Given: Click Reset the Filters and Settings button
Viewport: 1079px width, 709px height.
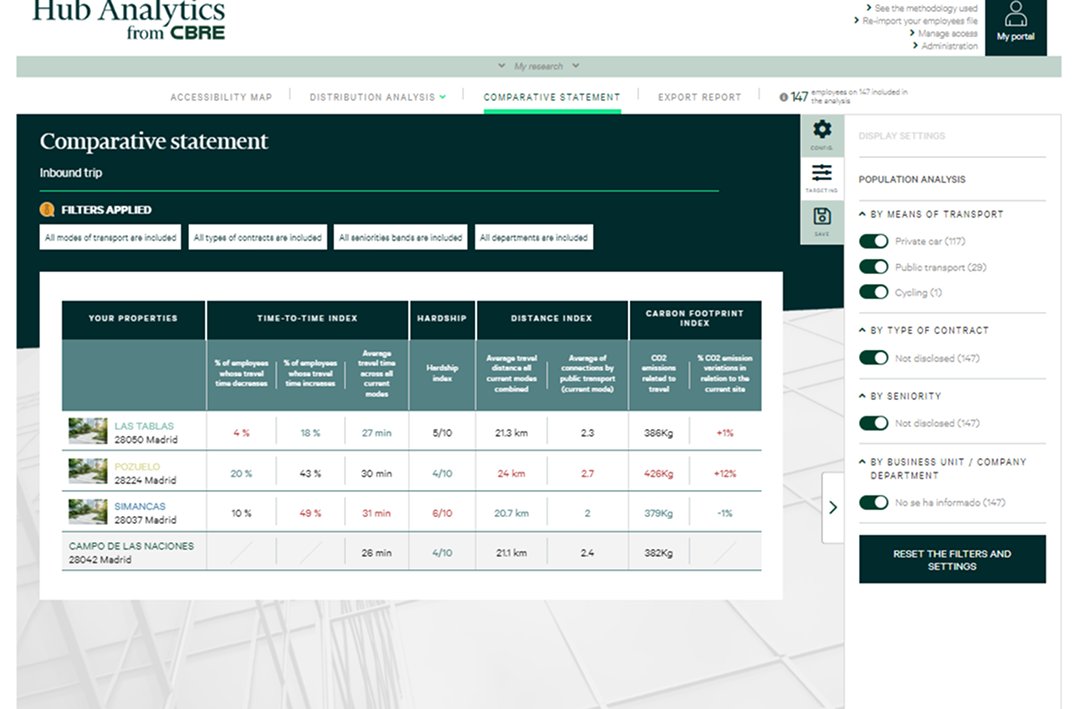Looking at the screenshot, I should (952, 560).
